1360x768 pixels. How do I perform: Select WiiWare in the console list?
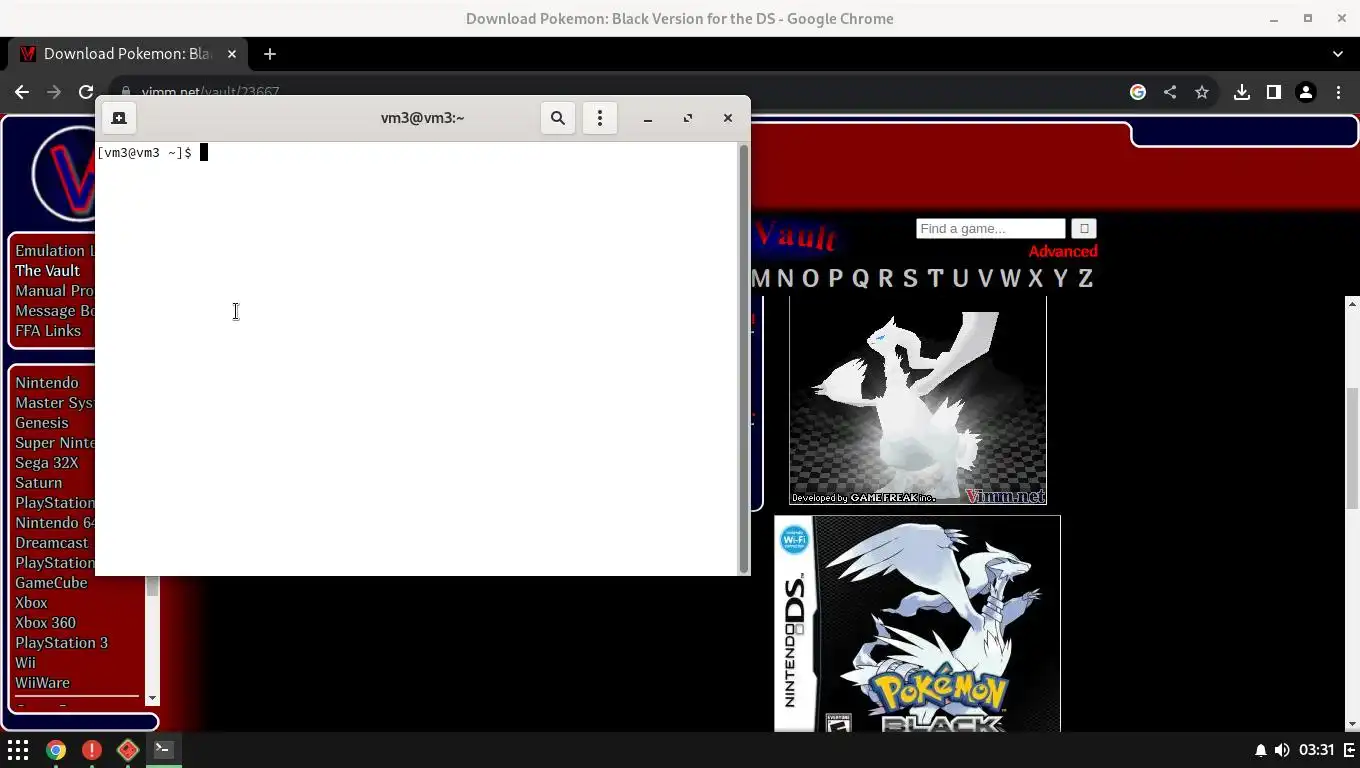[42, 683]
